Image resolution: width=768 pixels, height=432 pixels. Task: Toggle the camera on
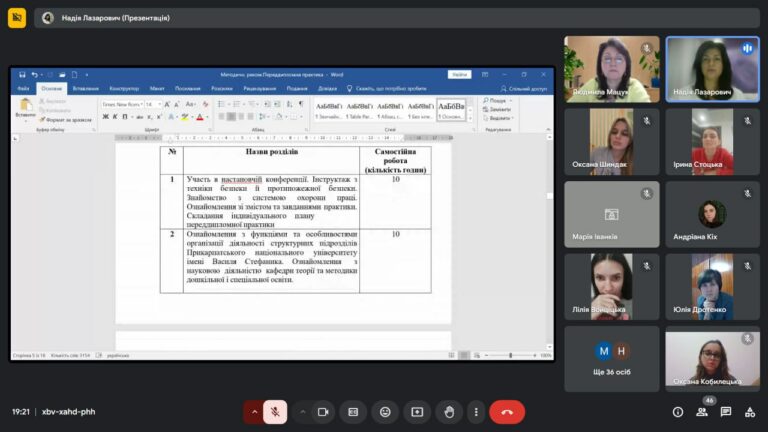click(323, 412)
